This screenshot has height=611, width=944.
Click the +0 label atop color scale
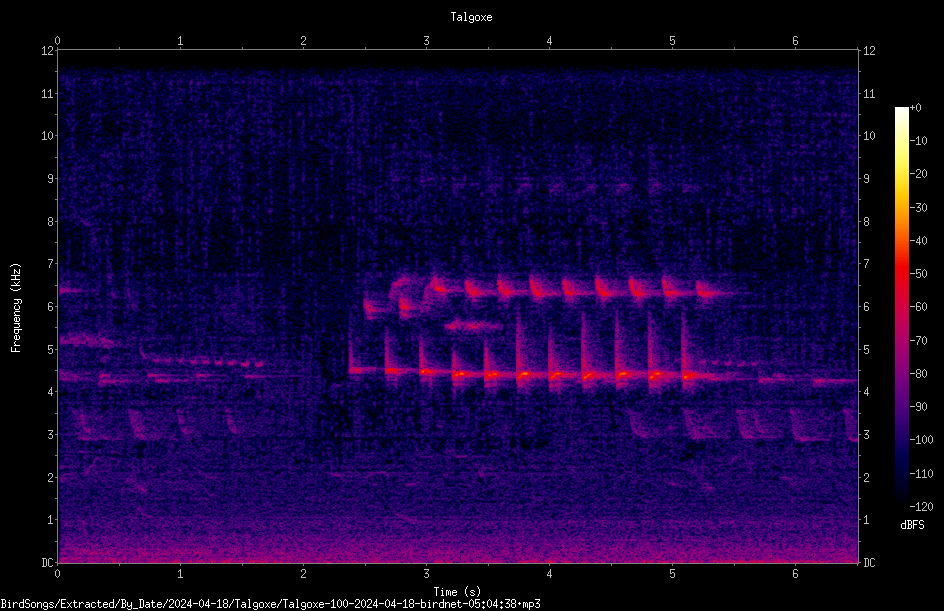915,108
